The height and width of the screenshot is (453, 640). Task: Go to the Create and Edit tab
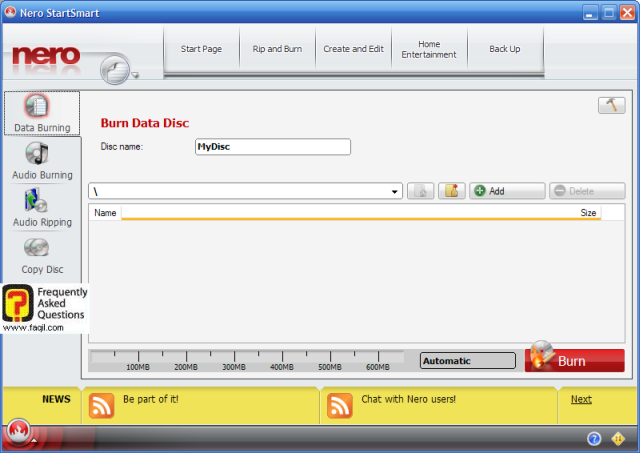coord(353,49)
